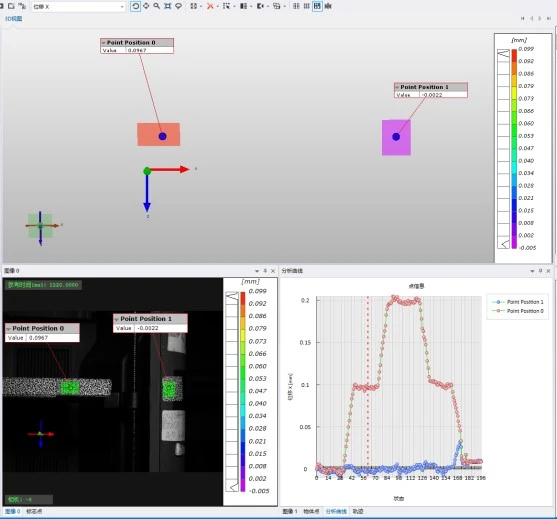Image resolution: width=557 pixels, height=519 pixels.
Task: Open the 位移 X quantity dropdown
Action: (x=79, y=6)
